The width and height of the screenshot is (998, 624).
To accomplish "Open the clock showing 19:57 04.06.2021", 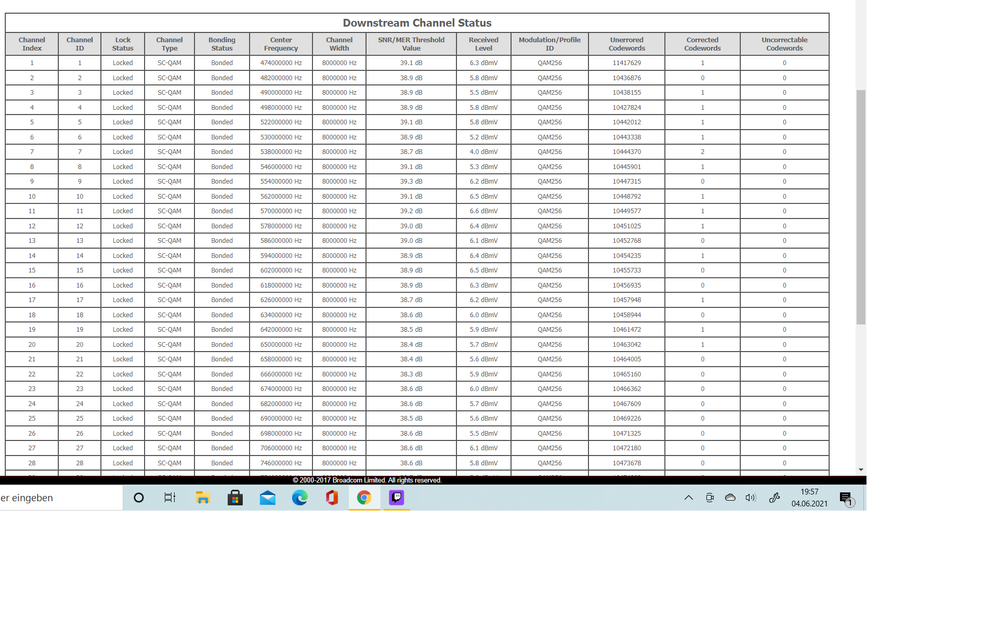I will [810, 498].
